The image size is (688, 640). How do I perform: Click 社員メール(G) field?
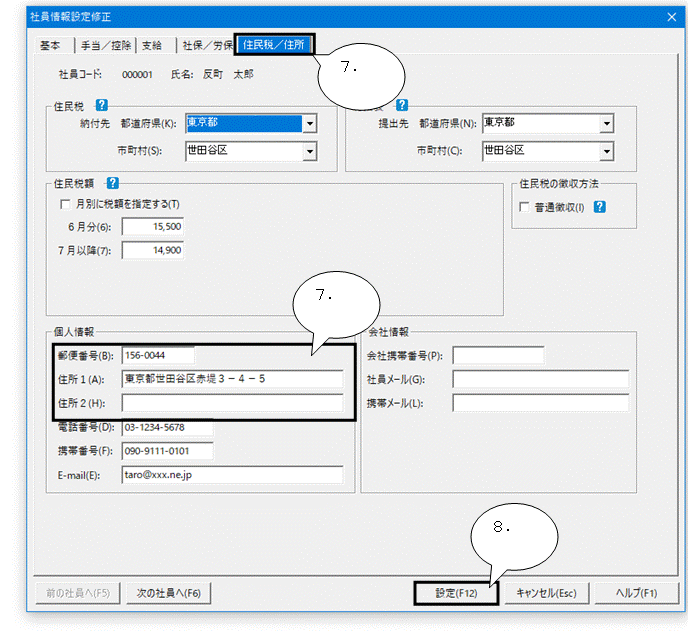(x=541, y=379)
